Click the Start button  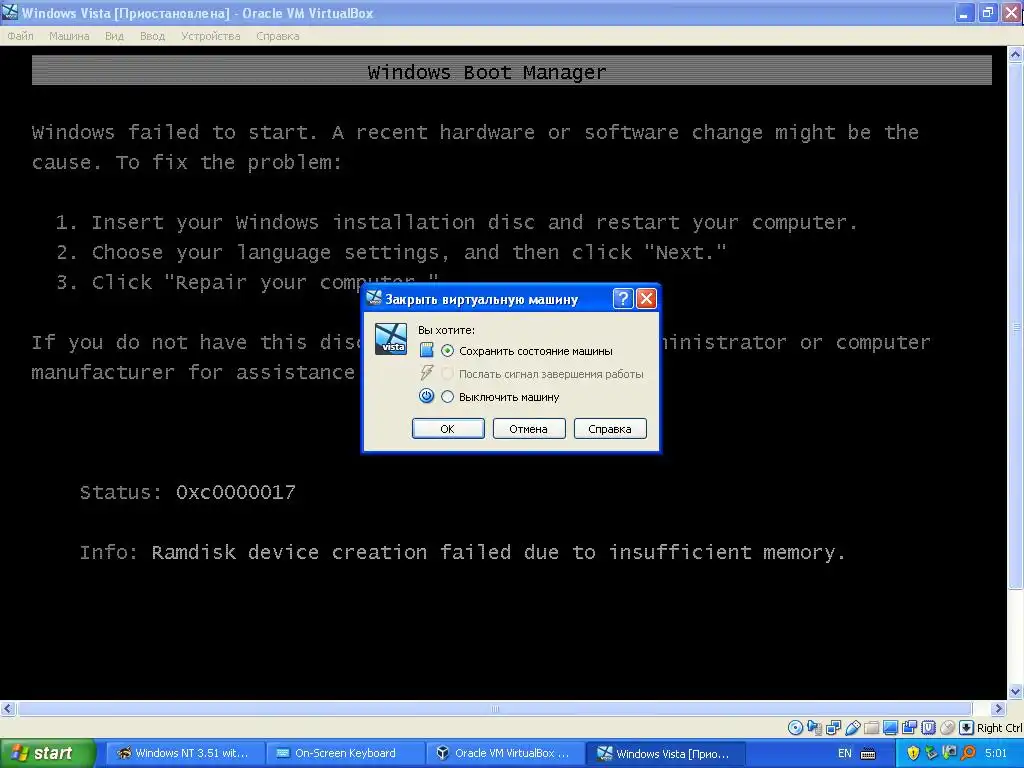click(x=47, y=753)
